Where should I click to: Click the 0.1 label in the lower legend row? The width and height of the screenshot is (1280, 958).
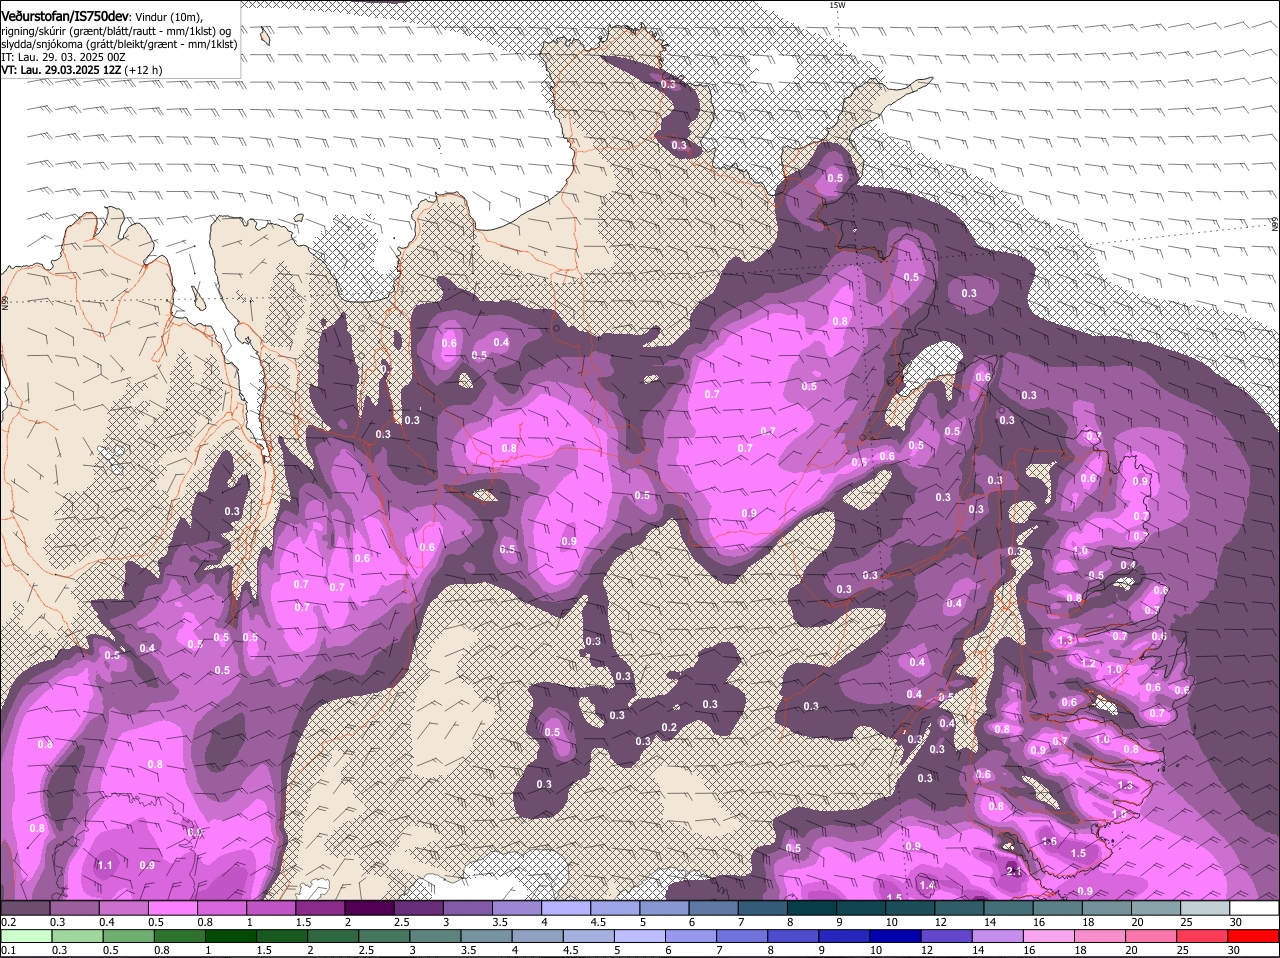9,949
